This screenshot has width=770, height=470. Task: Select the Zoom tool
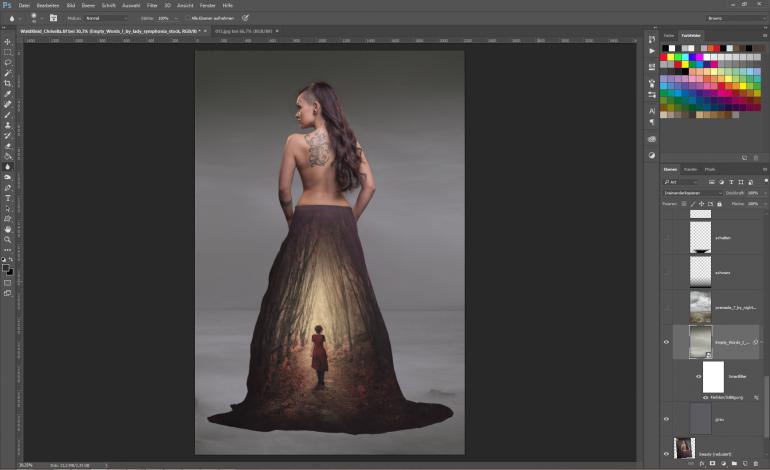pyautogui.click(x=7, y=240)
